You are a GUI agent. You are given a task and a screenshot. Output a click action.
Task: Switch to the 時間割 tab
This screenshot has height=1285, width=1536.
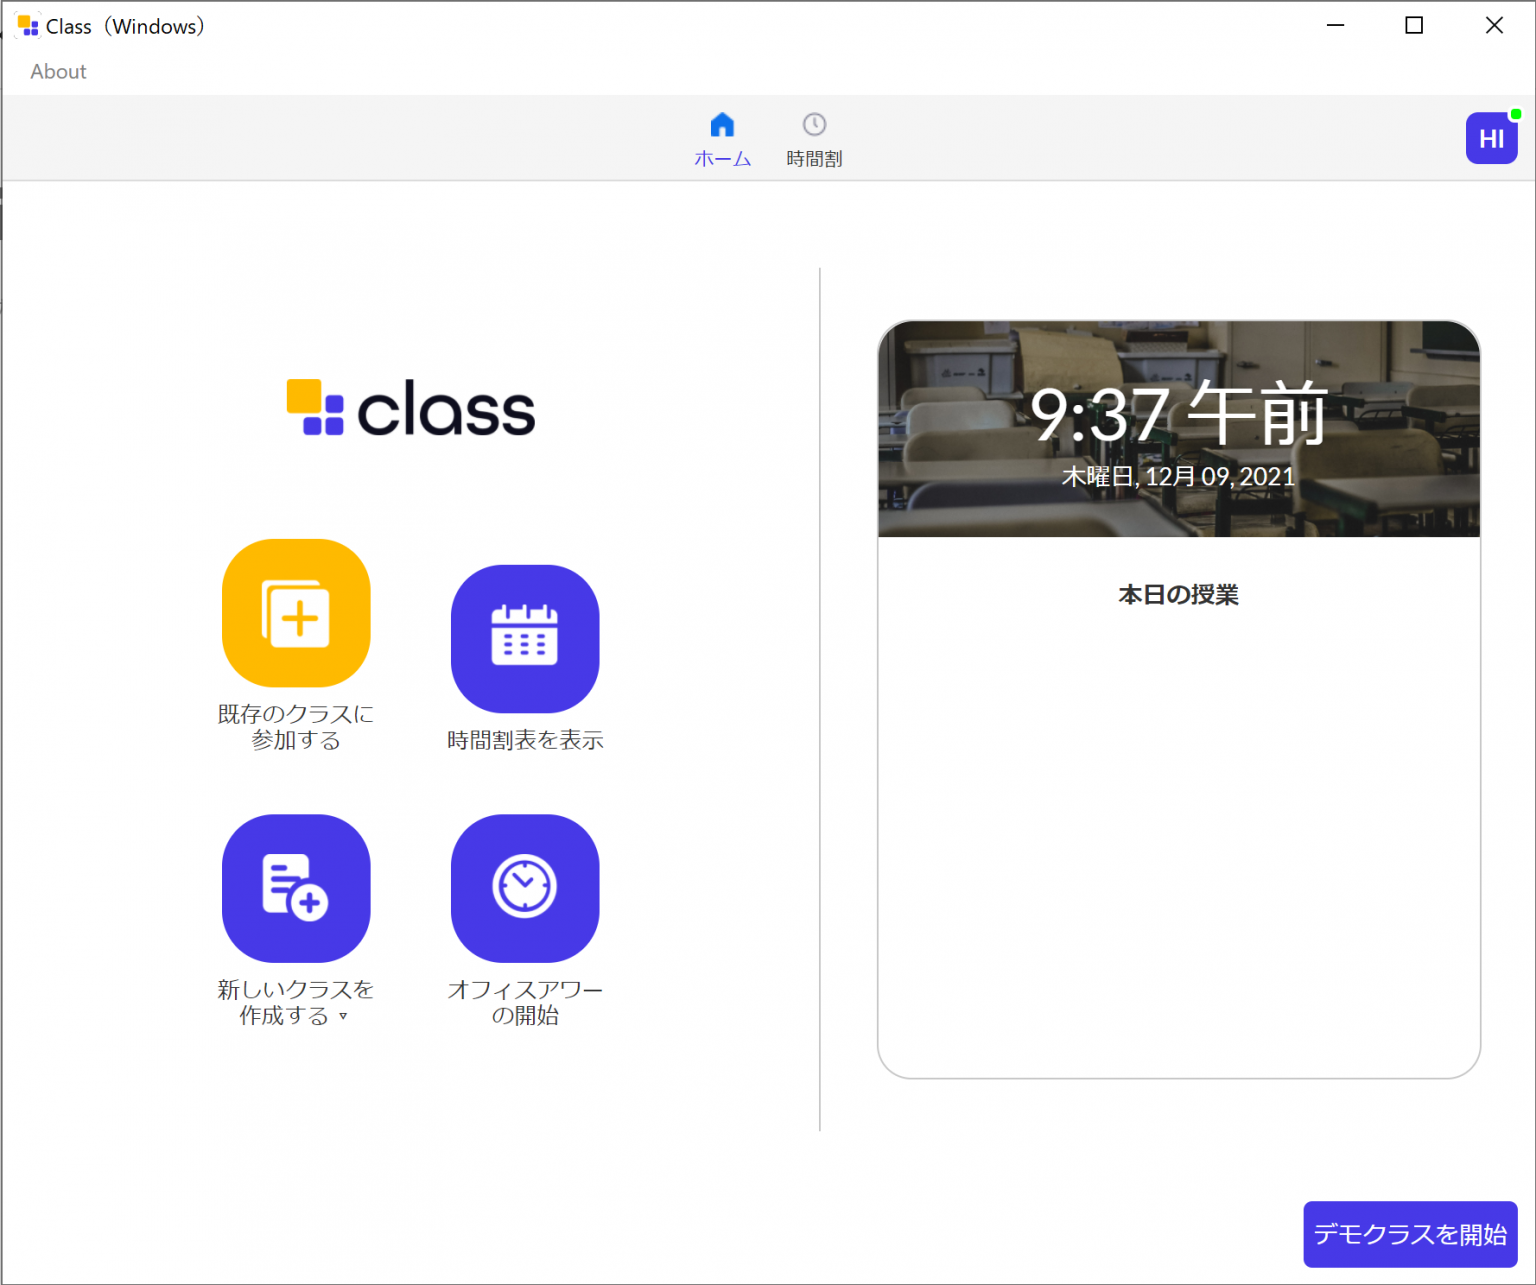[x=814, y=140]
